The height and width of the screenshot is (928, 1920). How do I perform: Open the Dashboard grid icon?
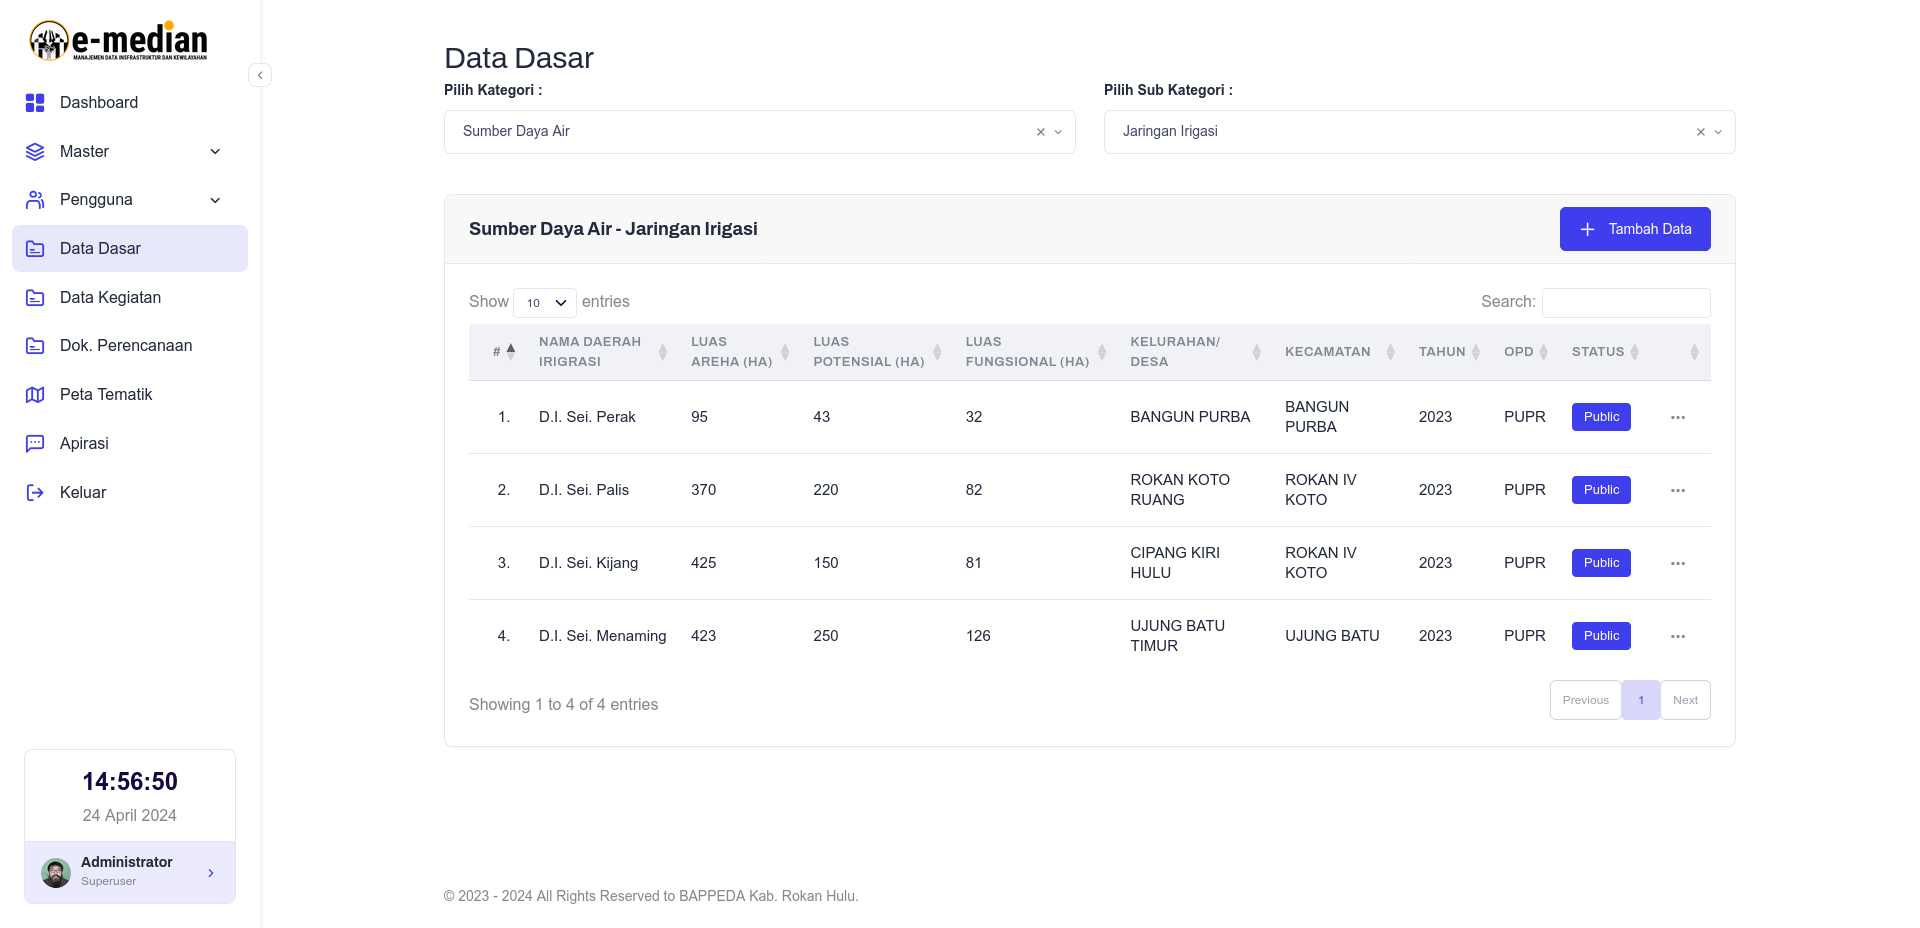coord(35,103)
